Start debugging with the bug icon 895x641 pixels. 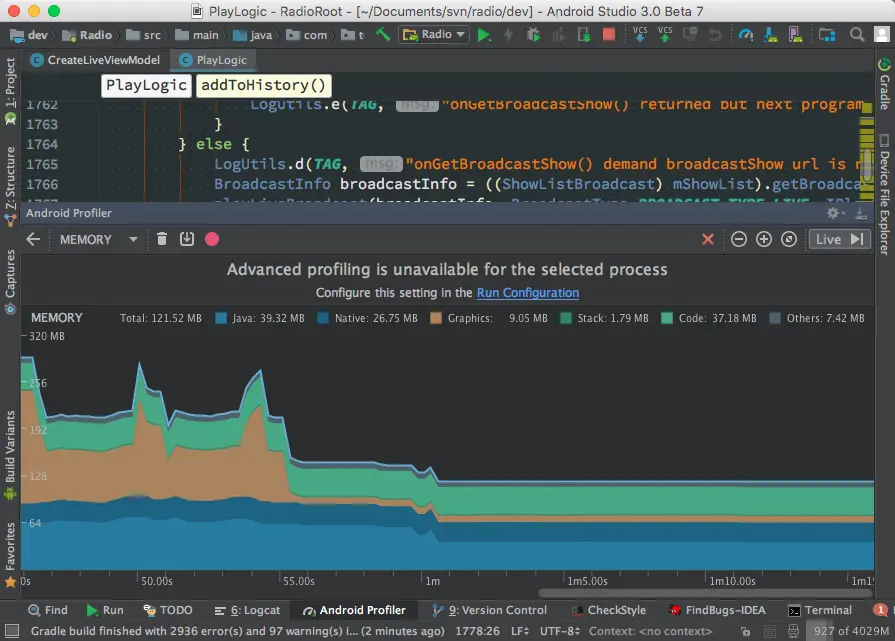point(533,35)
